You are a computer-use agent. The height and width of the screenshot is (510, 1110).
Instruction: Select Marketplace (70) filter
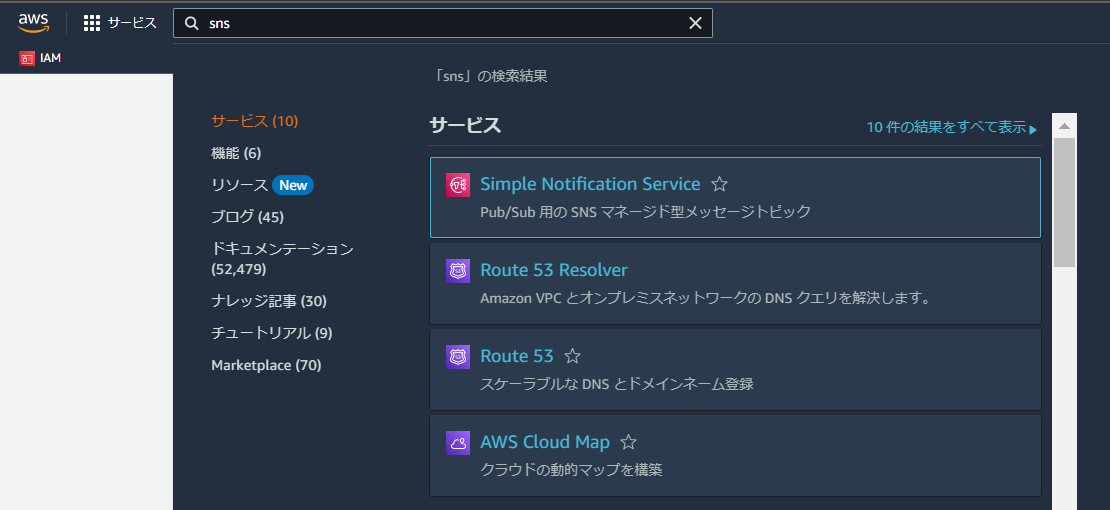tap(266, 366)
